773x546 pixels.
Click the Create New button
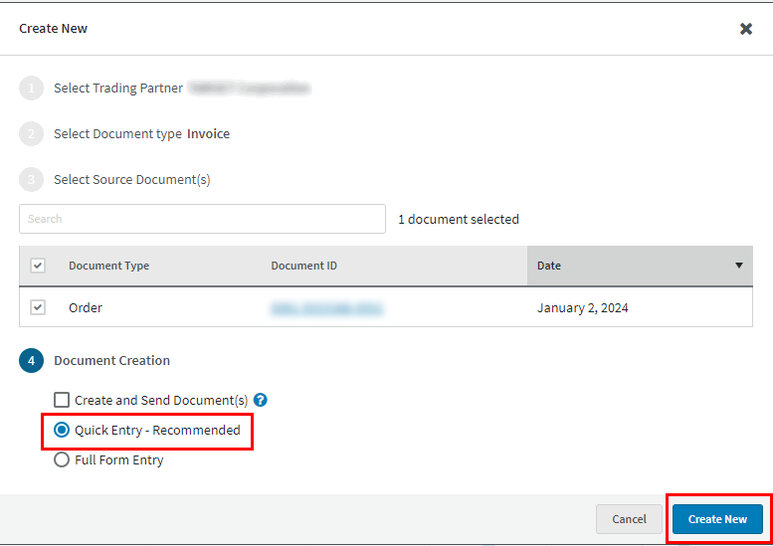click(717, 519)
